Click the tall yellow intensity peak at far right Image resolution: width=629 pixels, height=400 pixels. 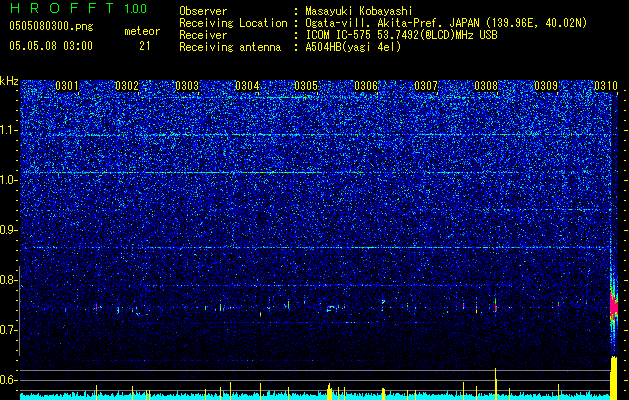[614, 378]
